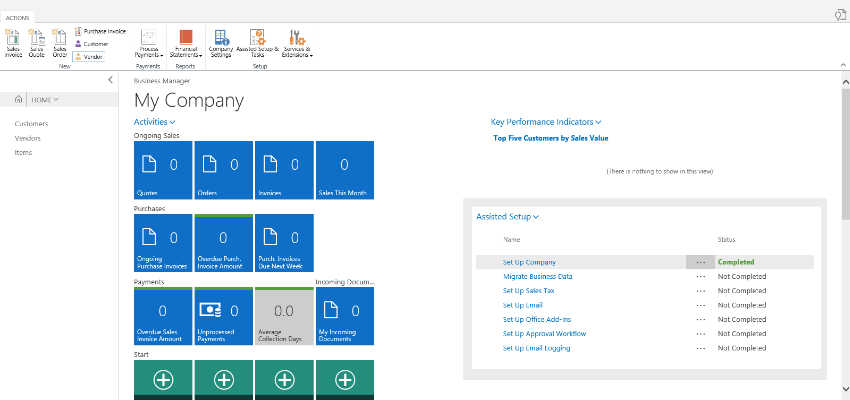Collapse the ribbon with the chevron
Image resolution: width=850 pixels, height=400 pixels.
(842, 64)
